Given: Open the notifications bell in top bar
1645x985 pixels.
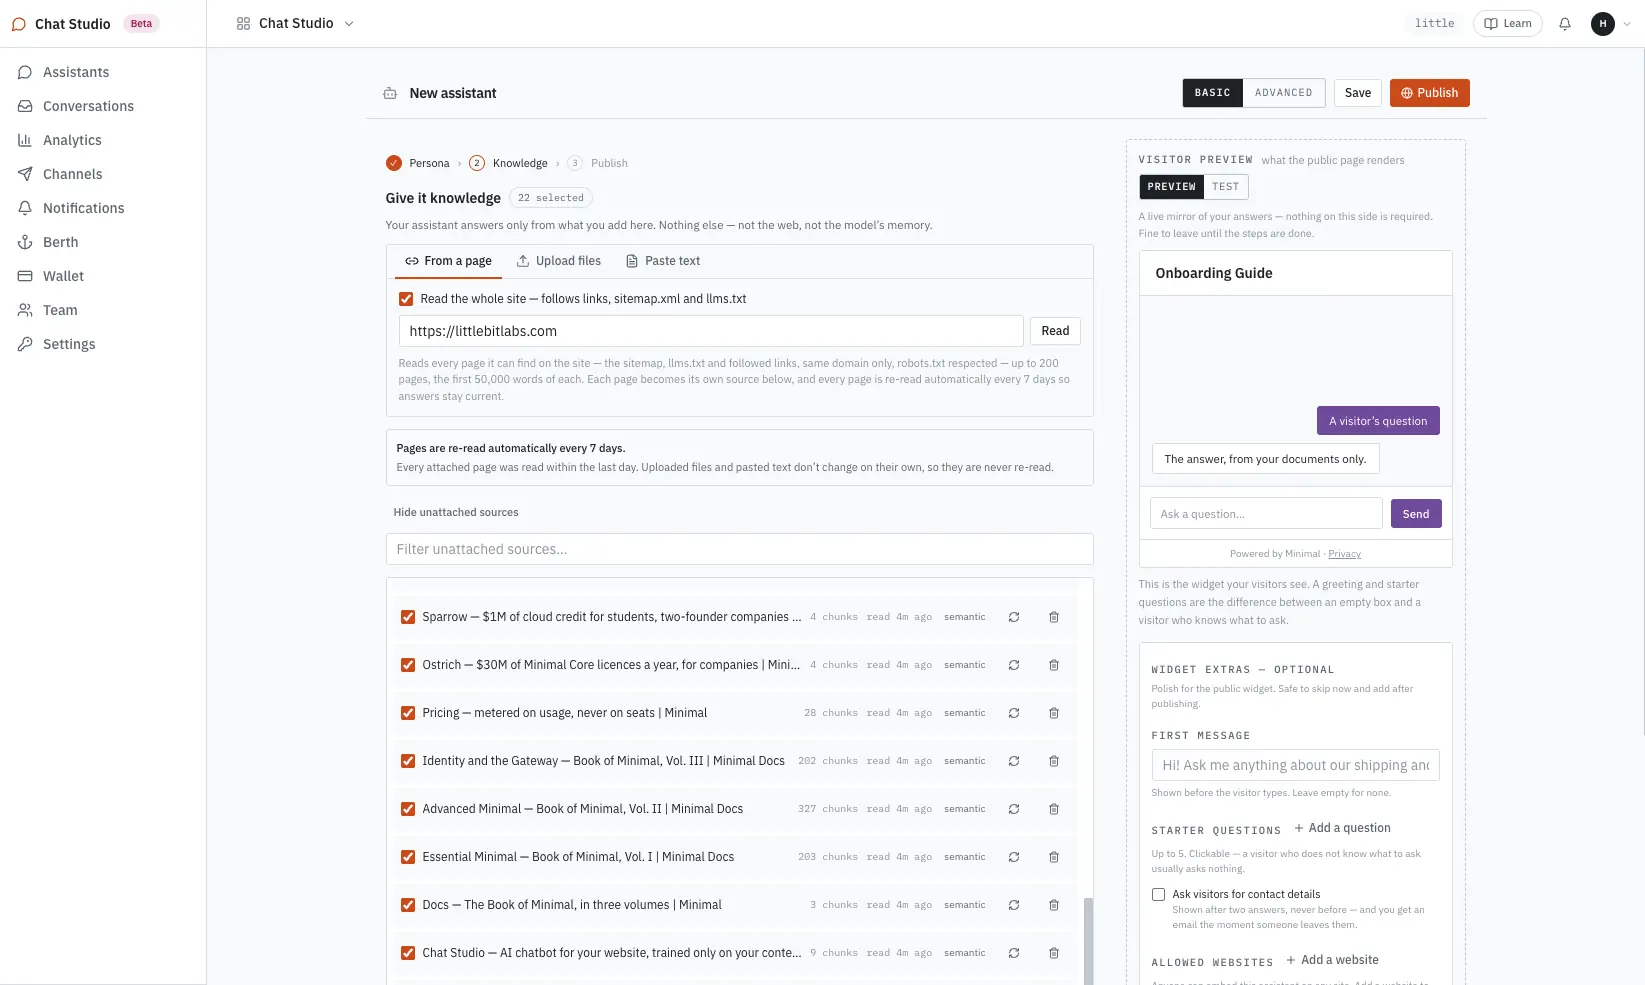Looking at the screenshot, I should [x=1565, y=24].
